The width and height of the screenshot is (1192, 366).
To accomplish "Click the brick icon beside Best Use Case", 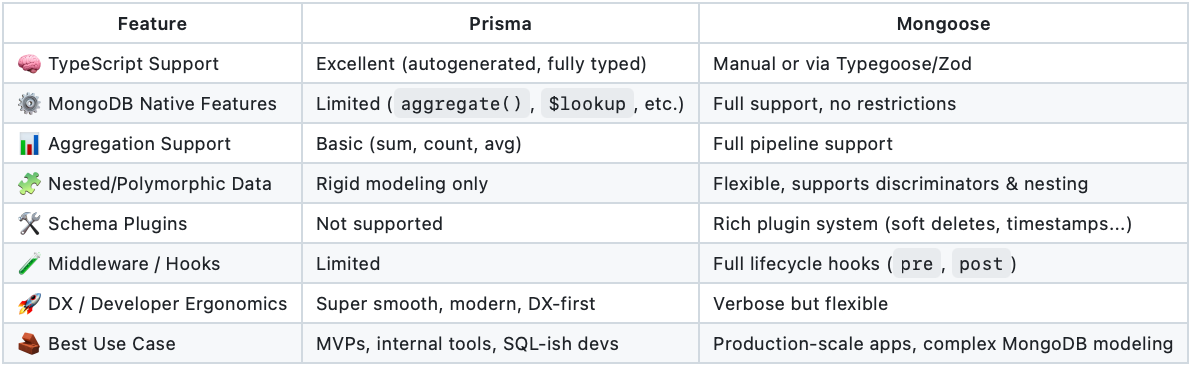I will [29, 344].
